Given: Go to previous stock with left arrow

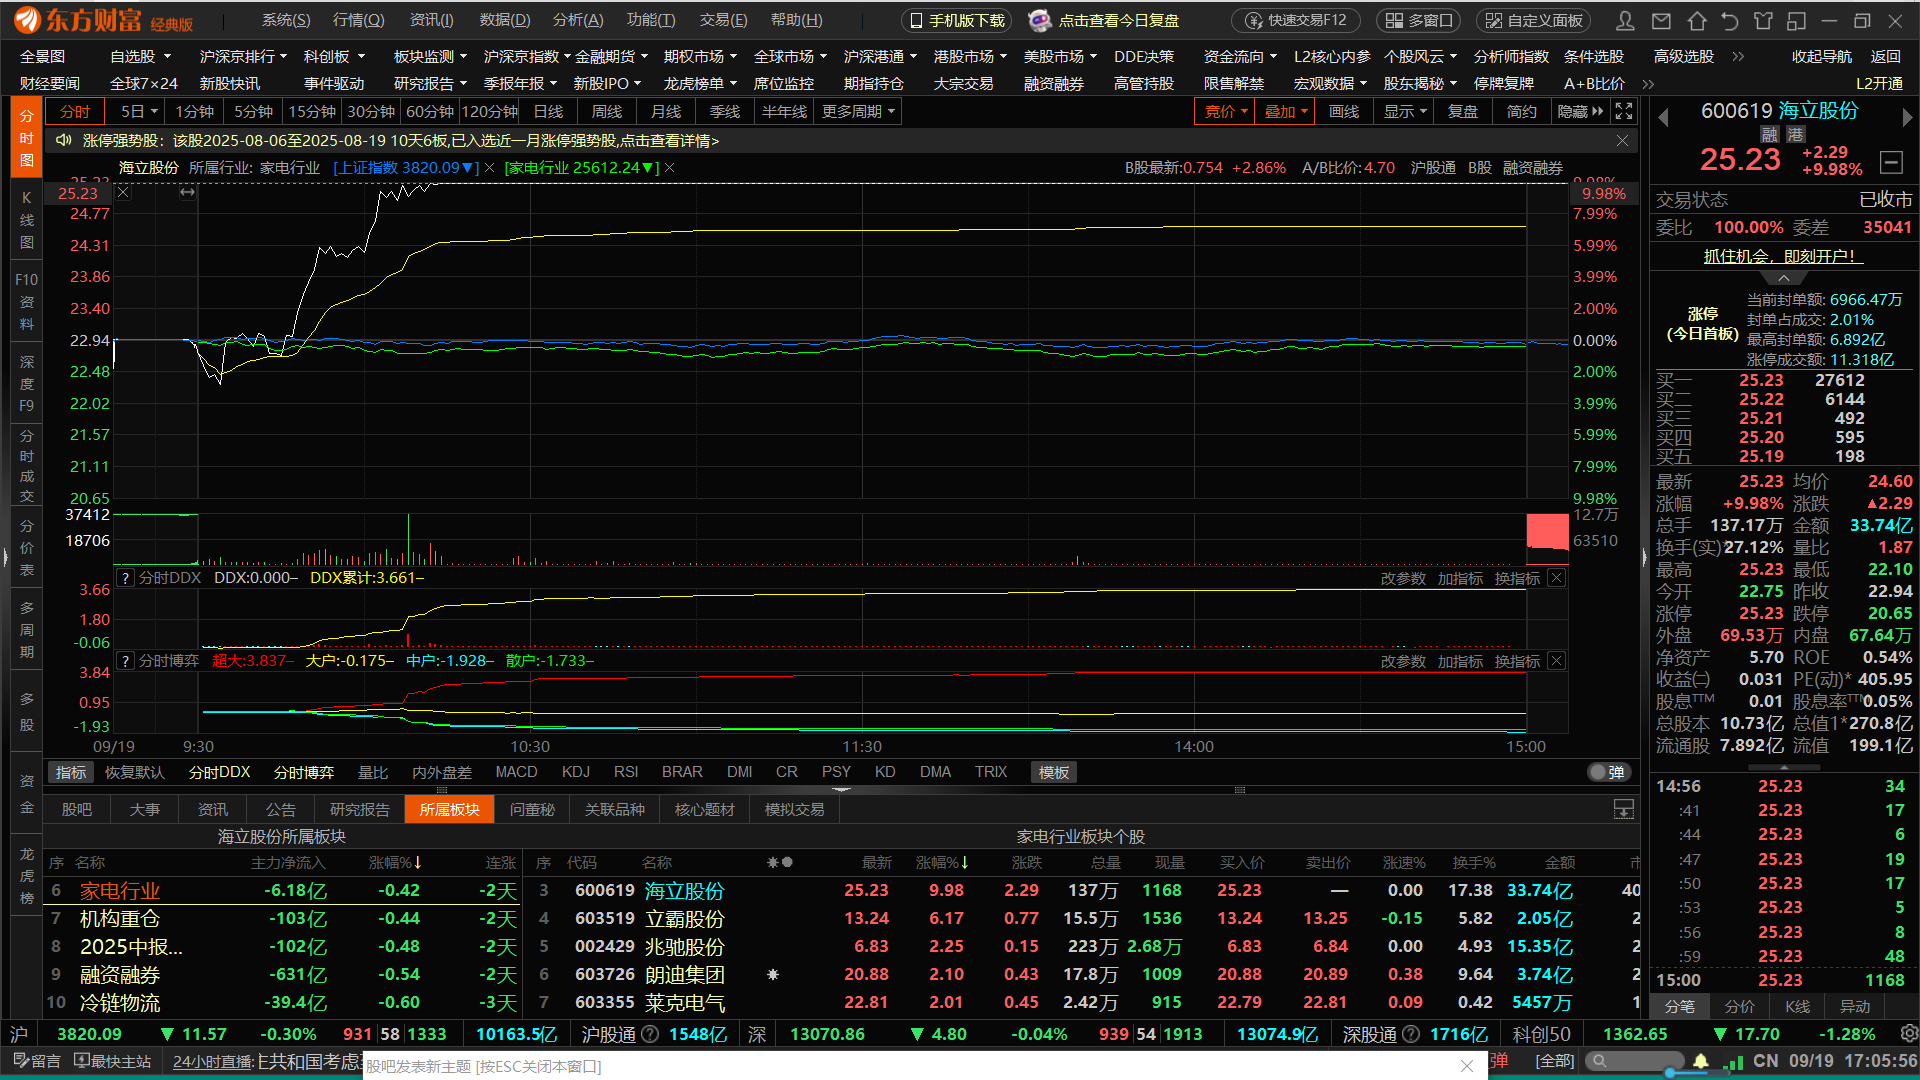Looking at the screenshot, I should [x=1664, y=117].
